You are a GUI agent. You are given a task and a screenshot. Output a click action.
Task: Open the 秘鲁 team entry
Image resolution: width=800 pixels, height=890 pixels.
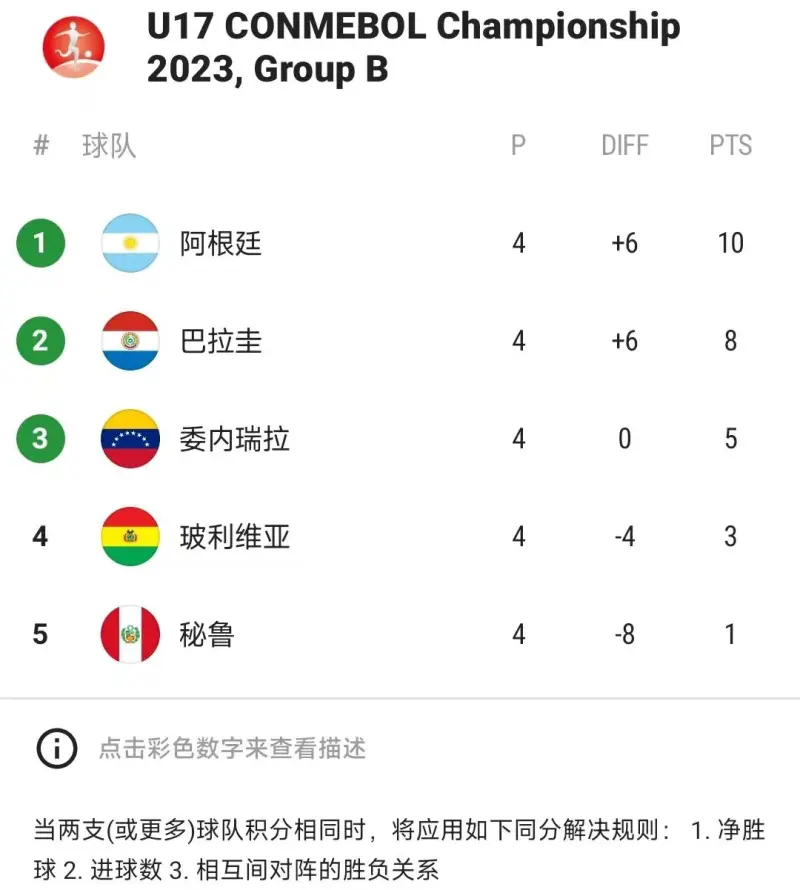point(207,635)
